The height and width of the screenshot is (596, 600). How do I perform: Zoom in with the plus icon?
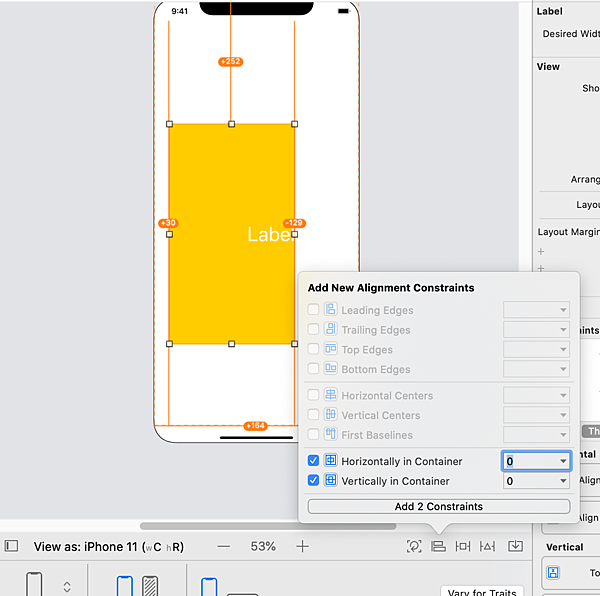click(x=302, y=546)
